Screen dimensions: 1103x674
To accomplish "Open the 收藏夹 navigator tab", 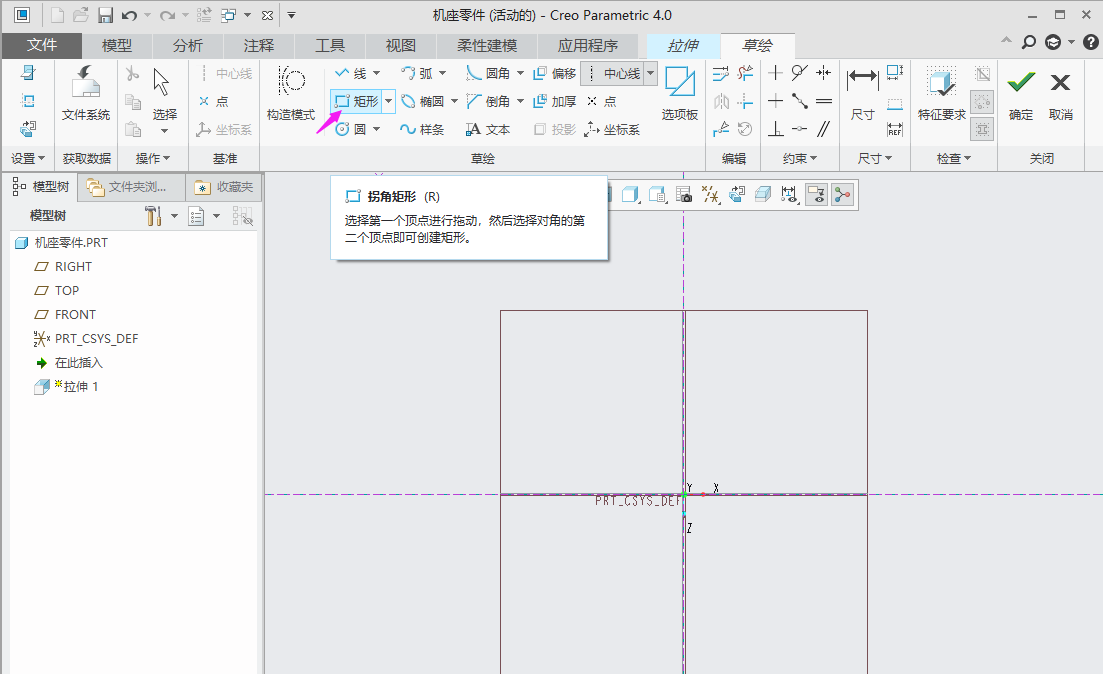I will pyautogui.click(x=224, y=187).
